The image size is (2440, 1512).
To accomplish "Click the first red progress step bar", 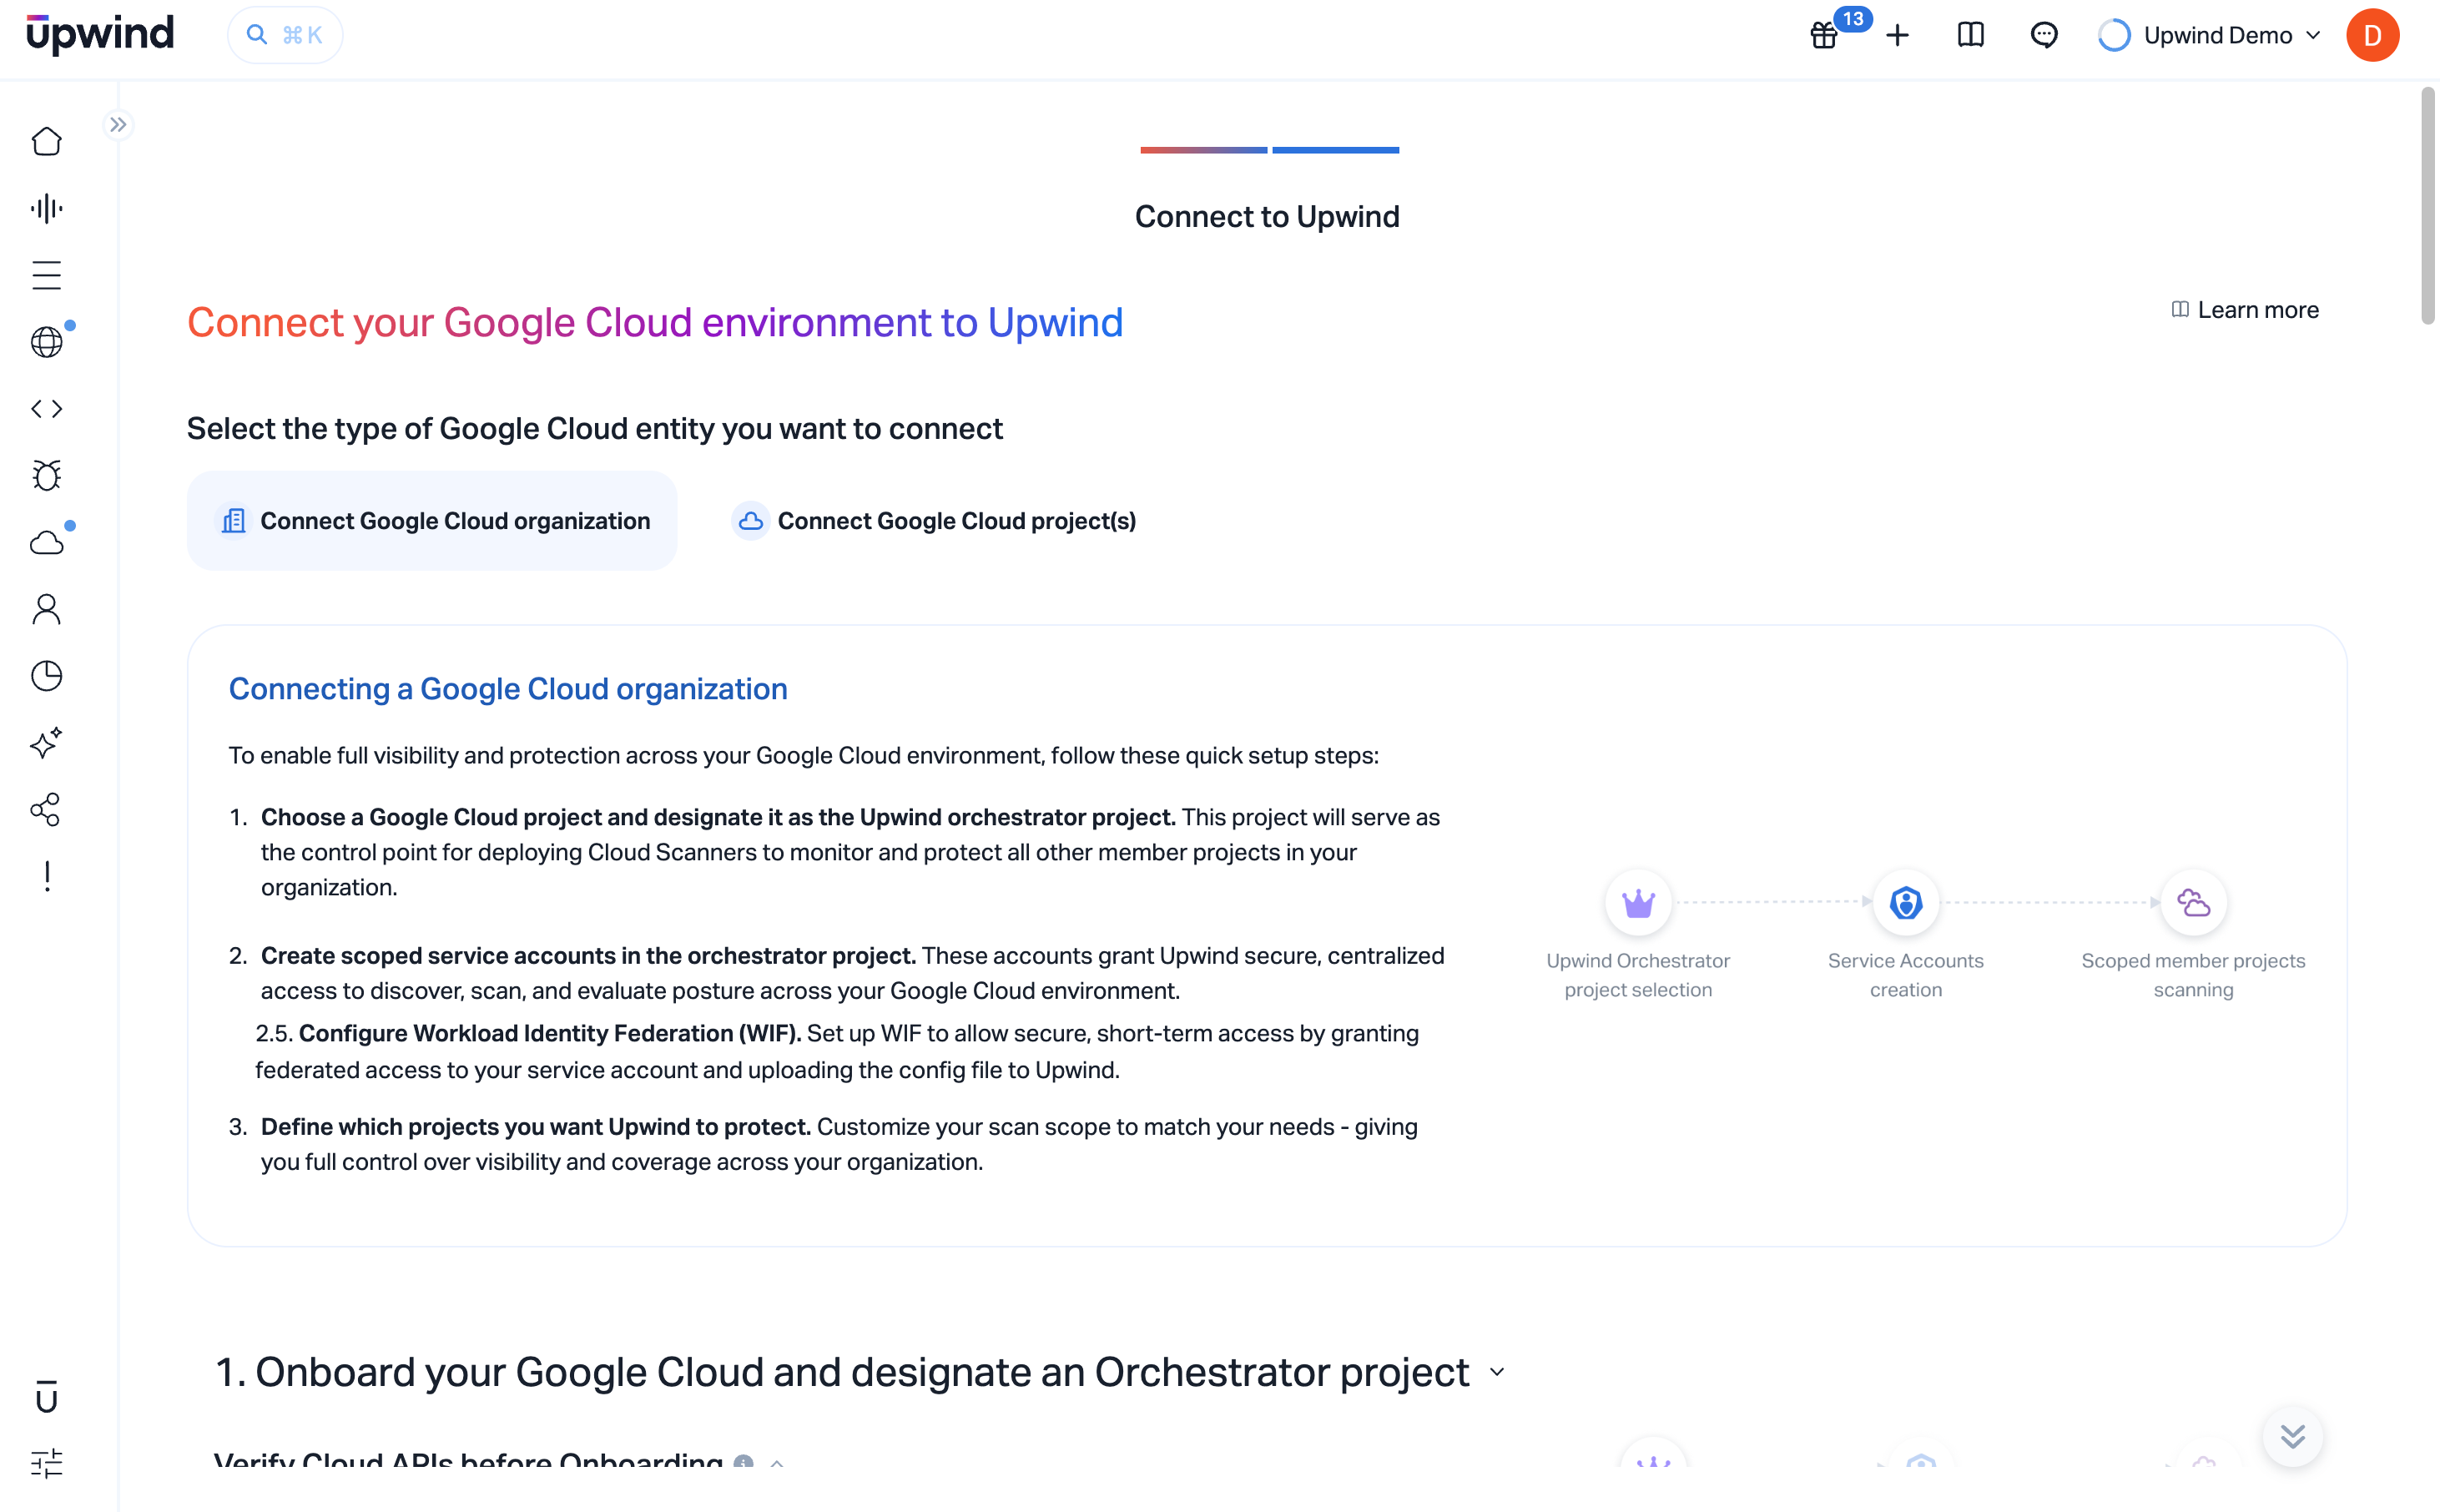I will (x=1203, y=150).
